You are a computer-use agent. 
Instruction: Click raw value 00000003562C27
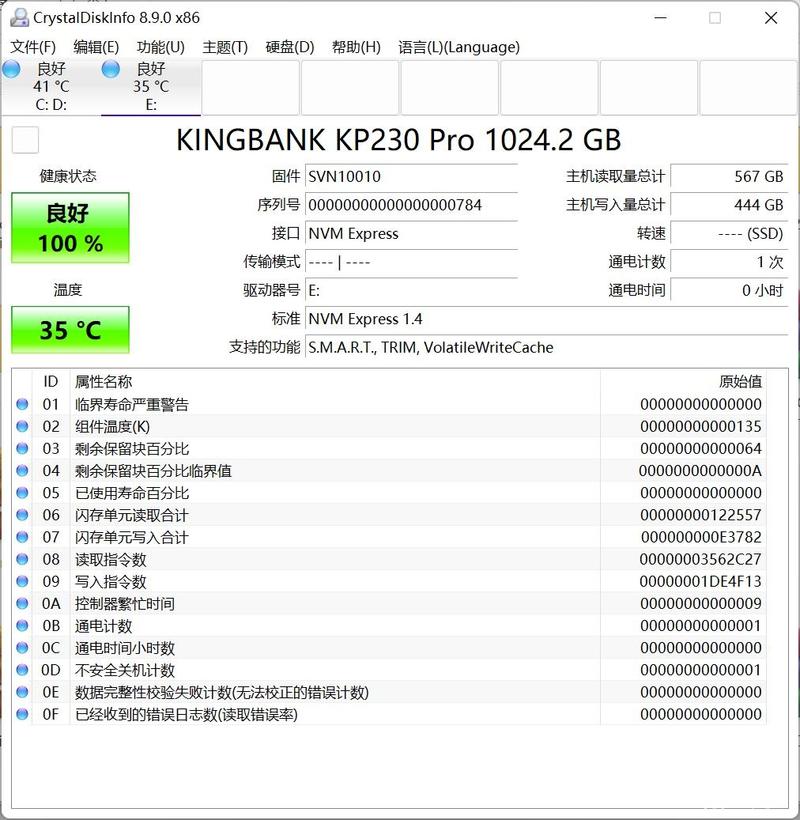pos(701,559)
